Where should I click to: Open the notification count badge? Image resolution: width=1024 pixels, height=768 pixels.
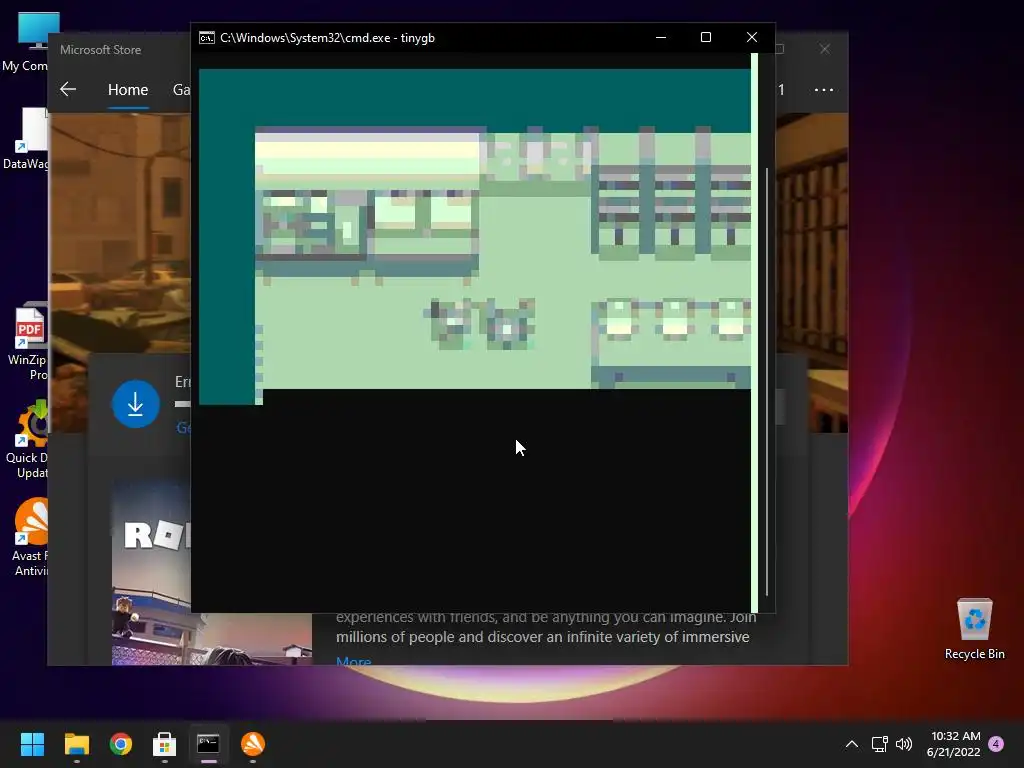(996, 744)
